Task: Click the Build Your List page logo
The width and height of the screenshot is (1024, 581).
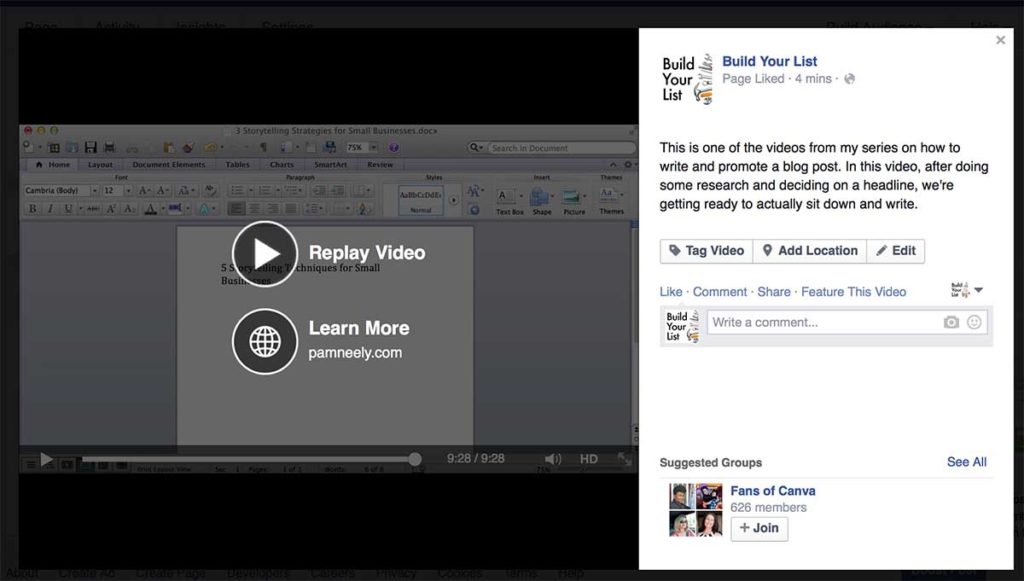Action: [x=688, y=80]
